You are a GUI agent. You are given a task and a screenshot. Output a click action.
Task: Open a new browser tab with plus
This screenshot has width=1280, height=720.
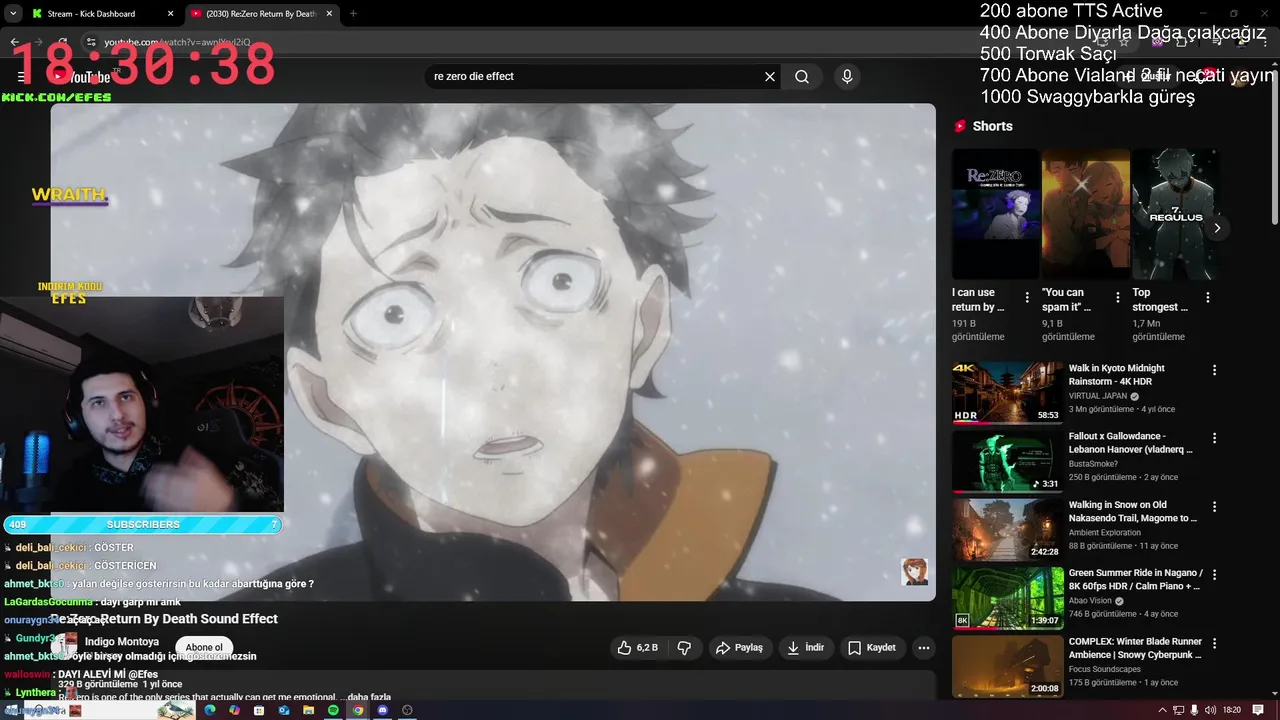click(353, 14)
